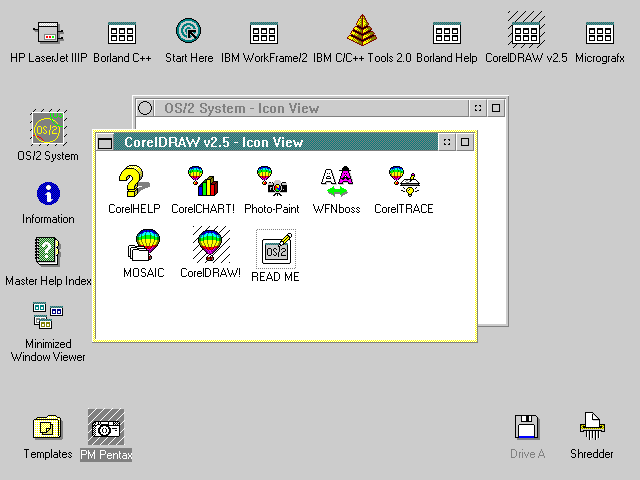Image resolution: width=640 pixels, height=480 pixels.
Task: Open the CorelHELP question mark icon
Action: (x=134, y=181)
